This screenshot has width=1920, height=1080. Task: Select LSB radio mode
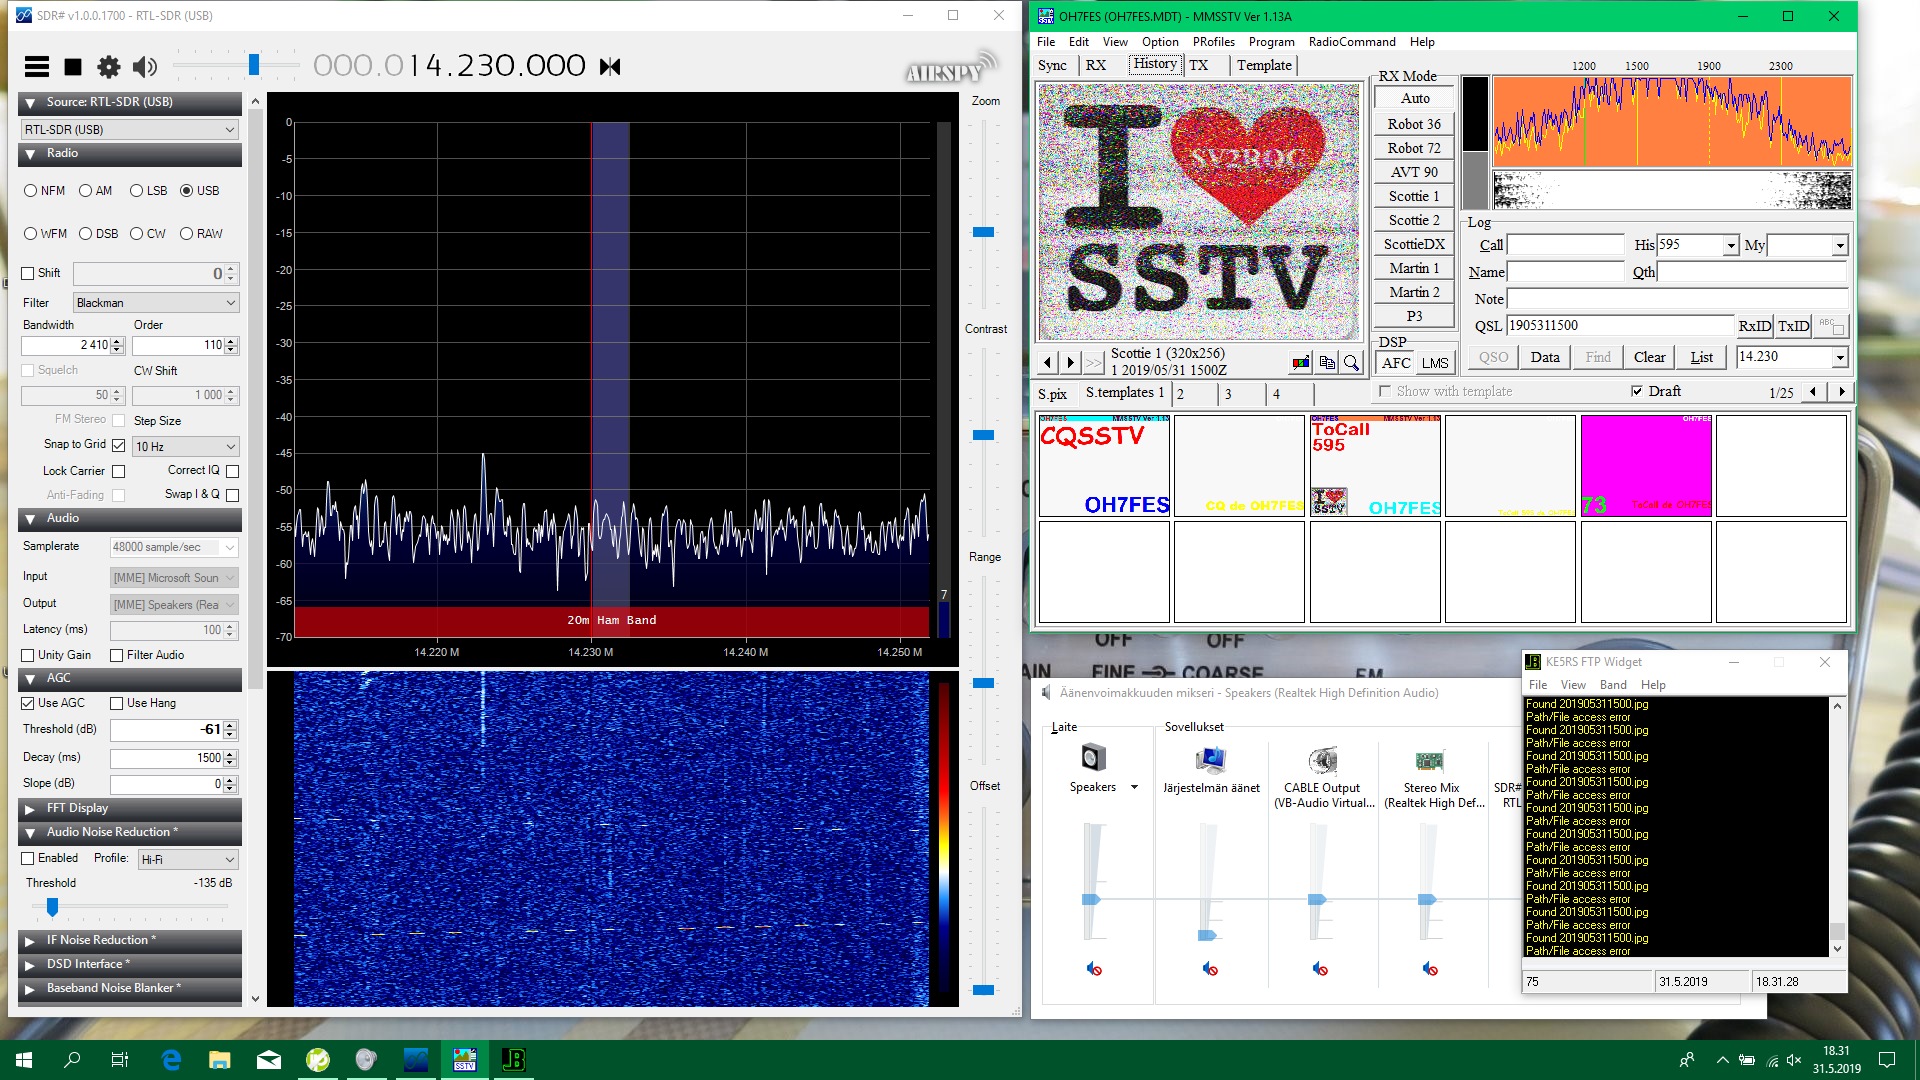[137, 191]
